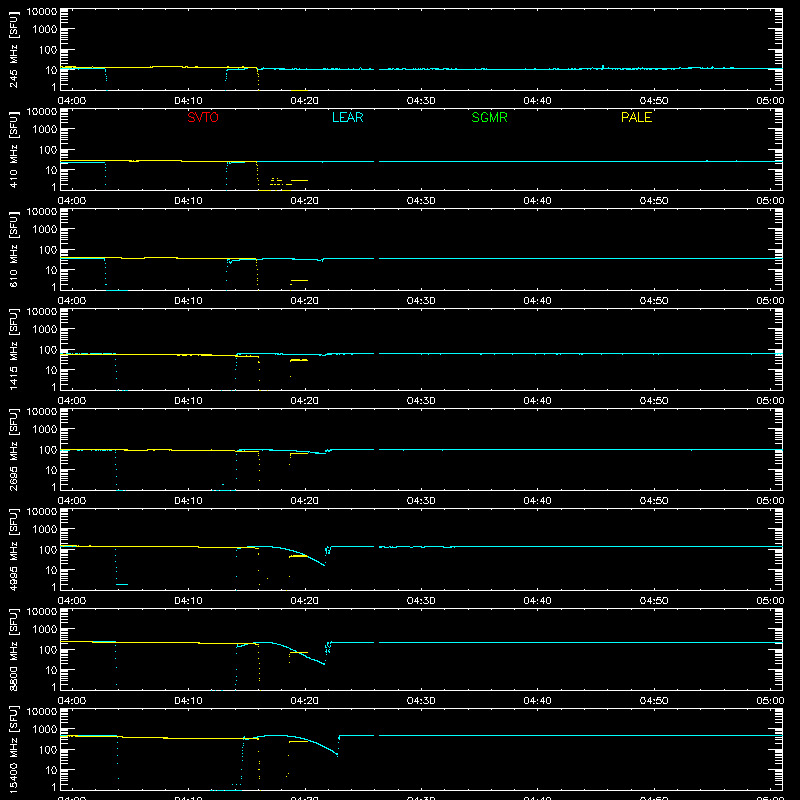Click the 1000 y-axis label of the 2695 MHz panel

pos(45,429)
